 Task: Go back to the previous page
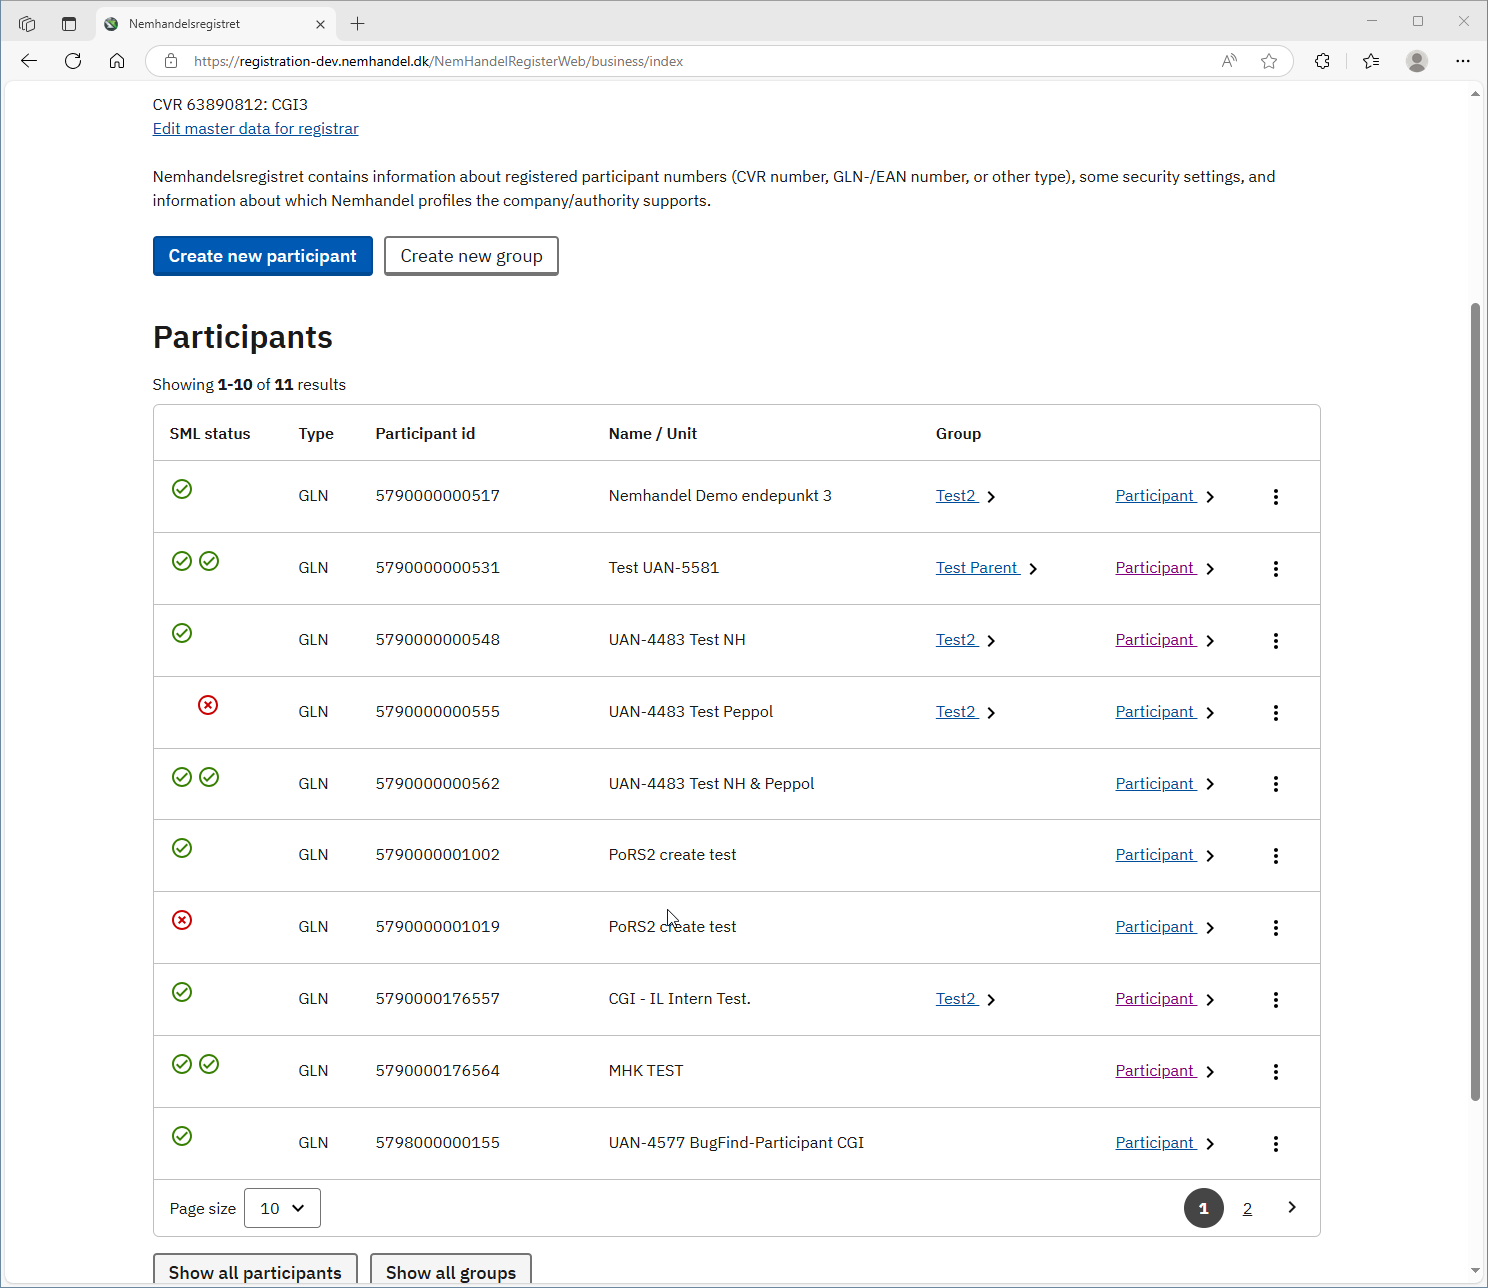coord(29,61)
